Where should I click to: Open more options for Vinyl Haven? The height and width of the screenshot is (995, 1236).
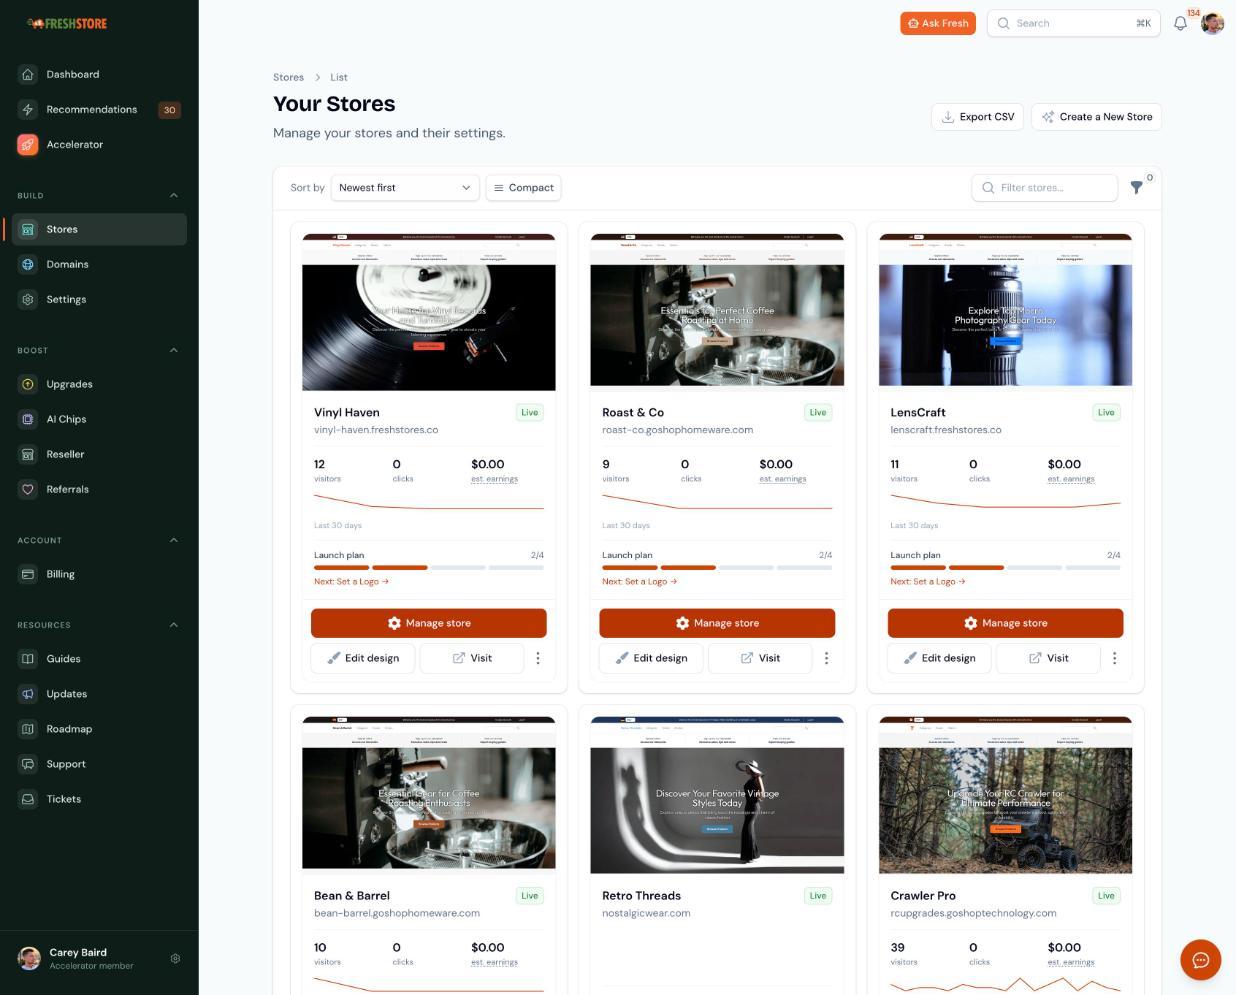click(538, 658)
